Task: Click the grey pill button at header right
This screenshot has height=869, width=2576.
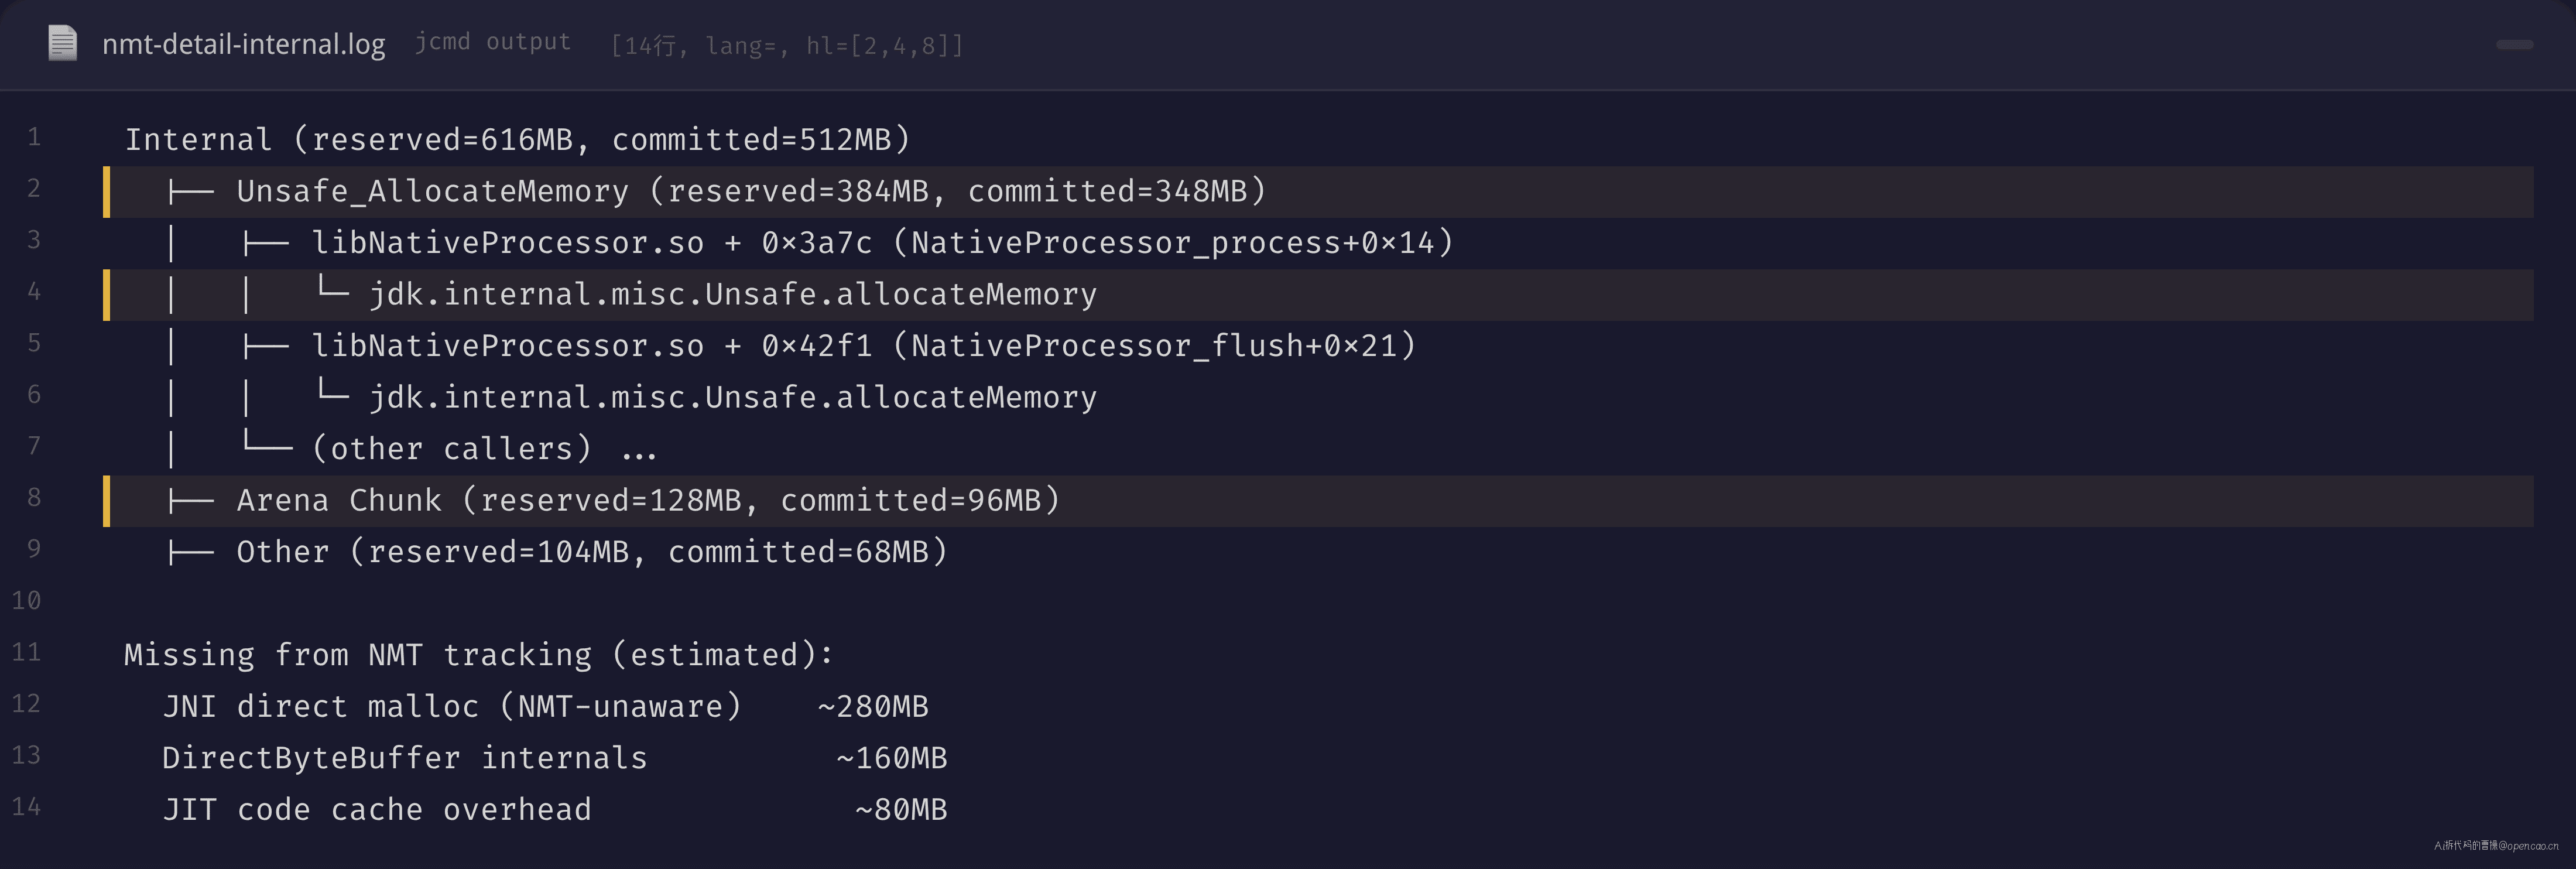Action: pos(2514,45)
